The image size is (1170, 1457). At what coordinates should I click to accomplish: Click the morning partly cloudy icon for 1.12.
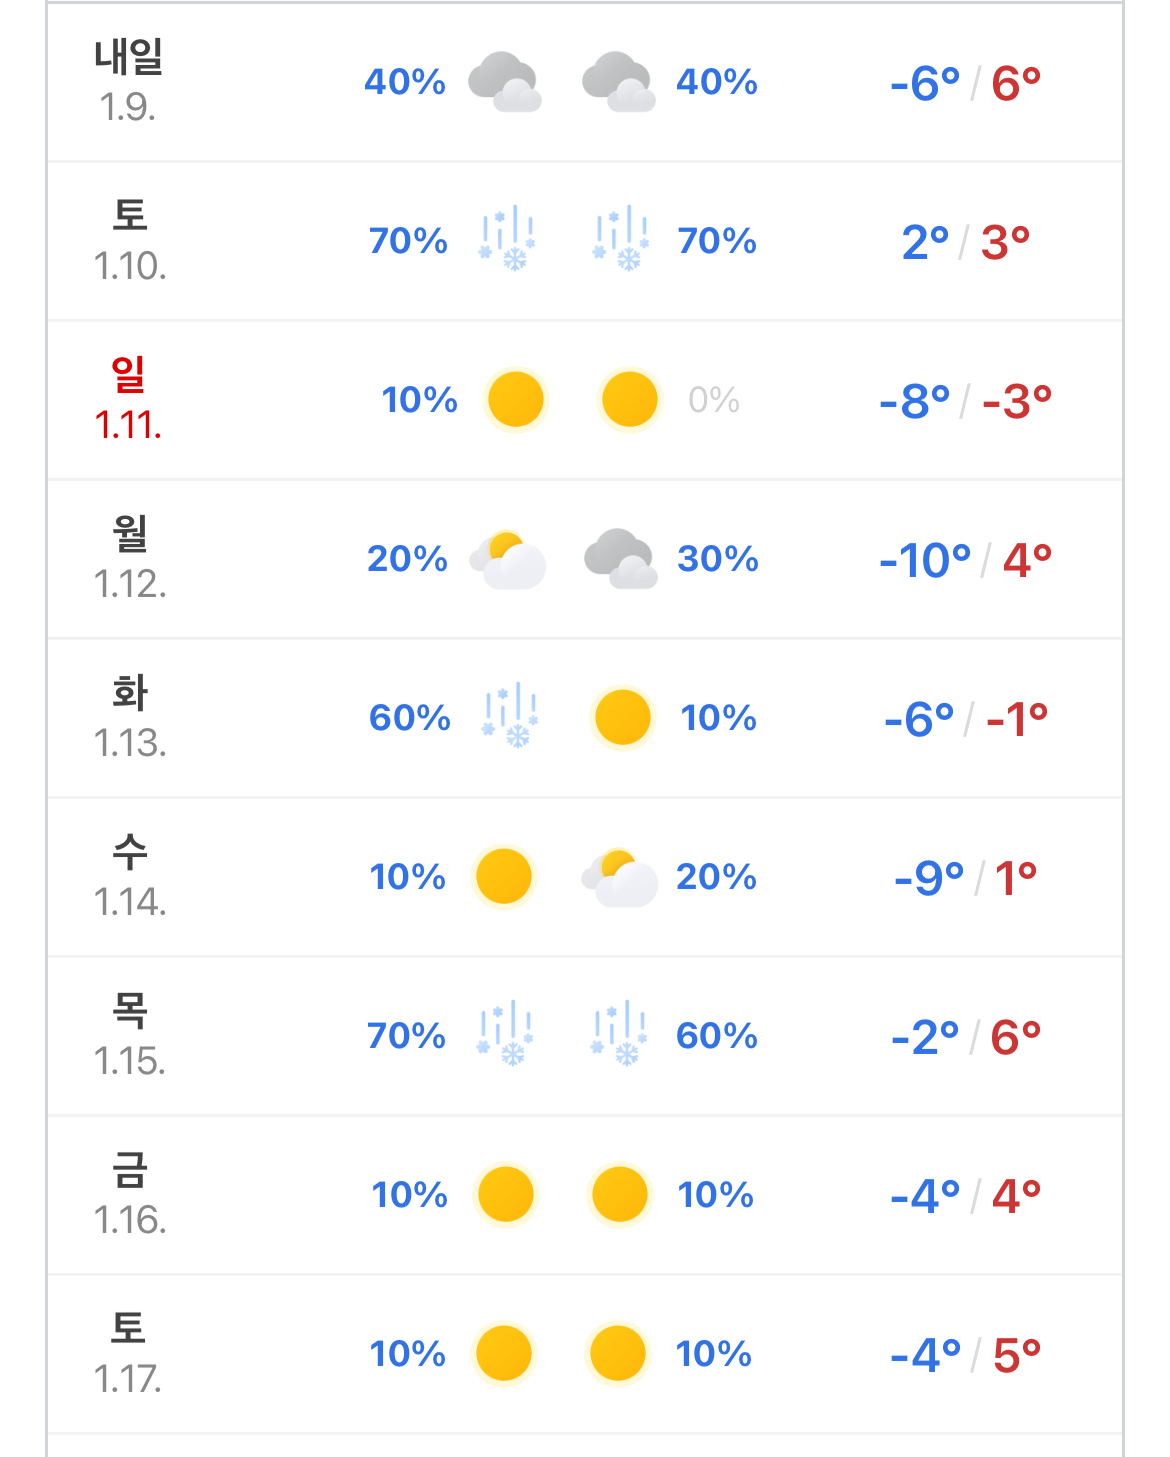[x=509, y=559]
